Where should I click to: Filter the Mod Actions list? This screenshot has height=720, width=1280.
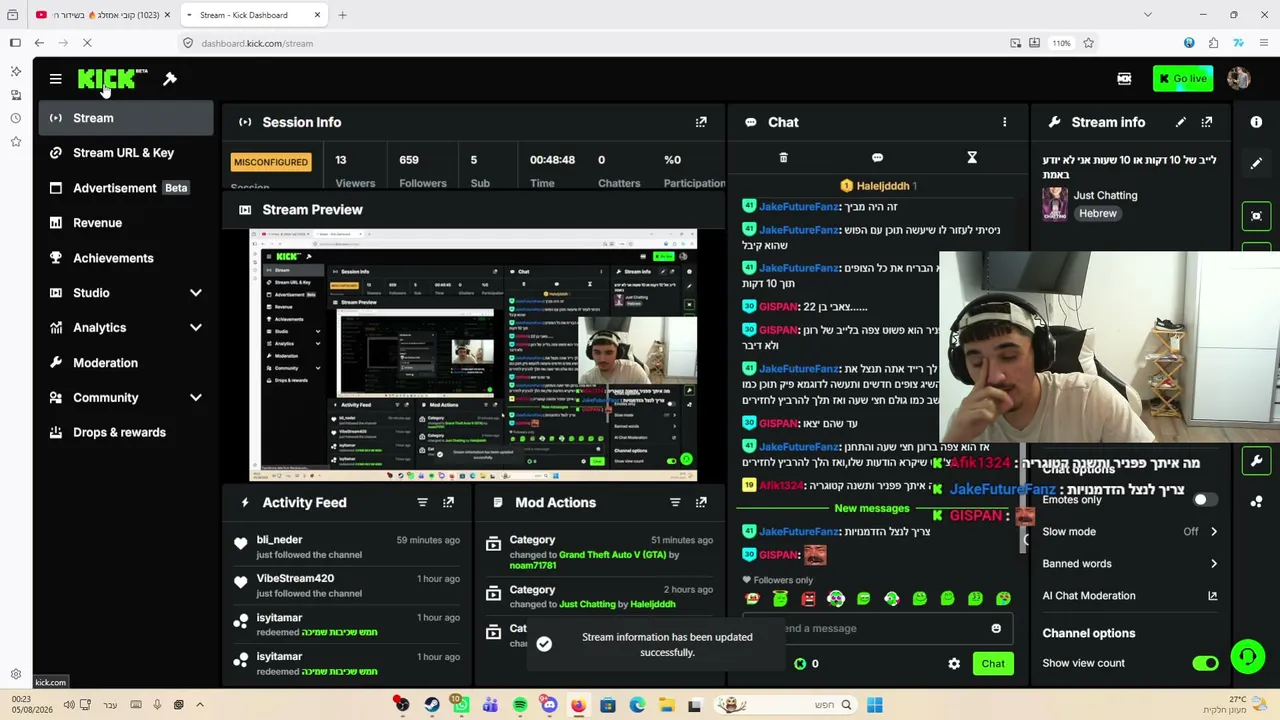(675, 502)
